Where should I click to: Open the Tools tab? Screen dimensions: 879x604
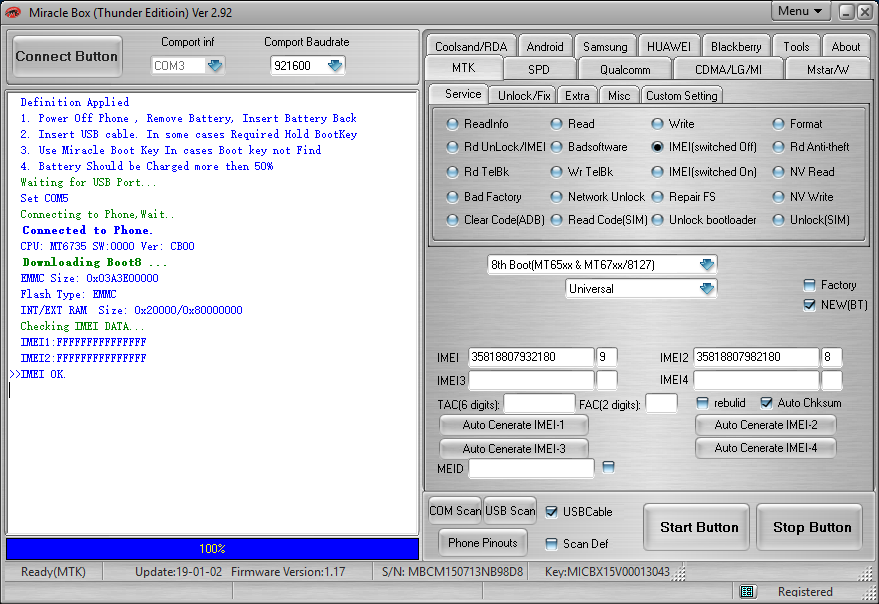pyautogui.click(x=796, y=47)
